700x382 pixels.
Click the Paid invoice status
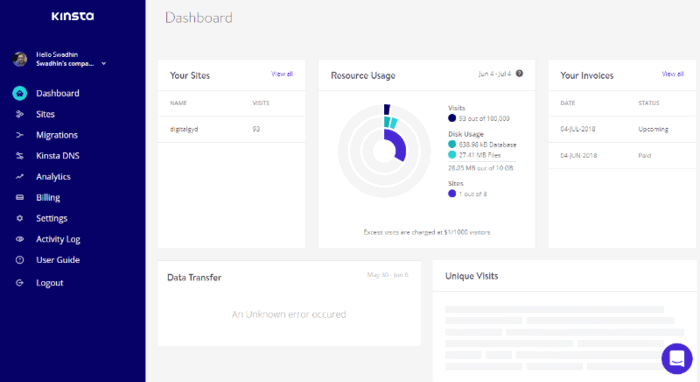[645, 156]
